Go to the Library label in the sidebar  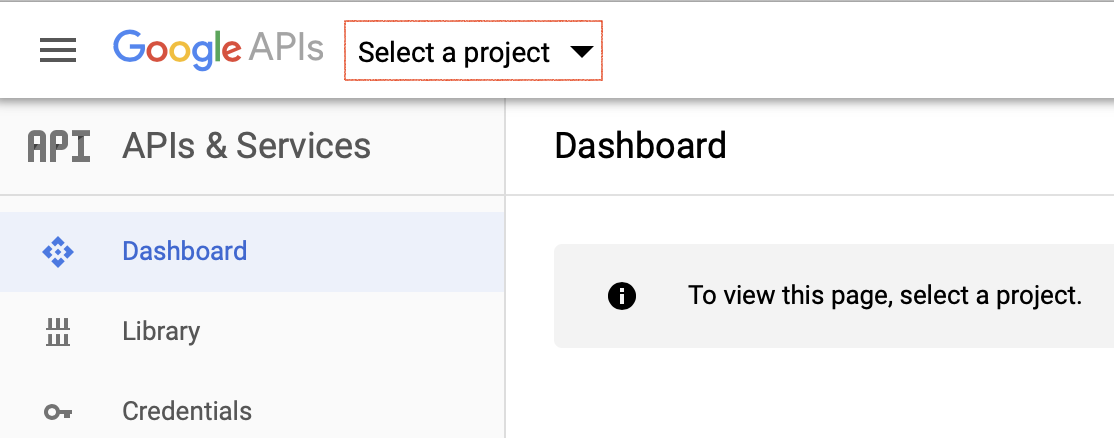pyautogui.click(x=161, y=331)
